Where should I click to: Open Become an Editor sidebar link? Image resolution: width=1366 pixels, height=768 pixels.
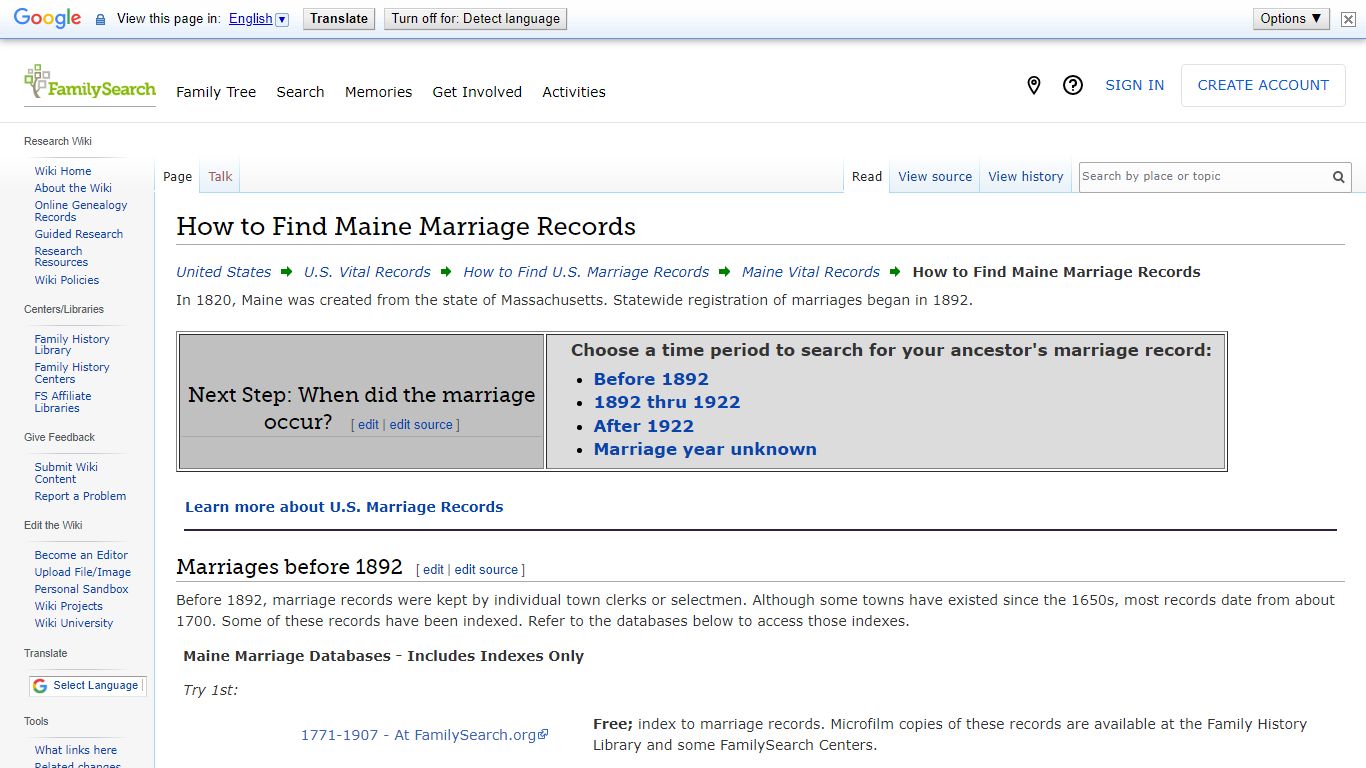81,555
